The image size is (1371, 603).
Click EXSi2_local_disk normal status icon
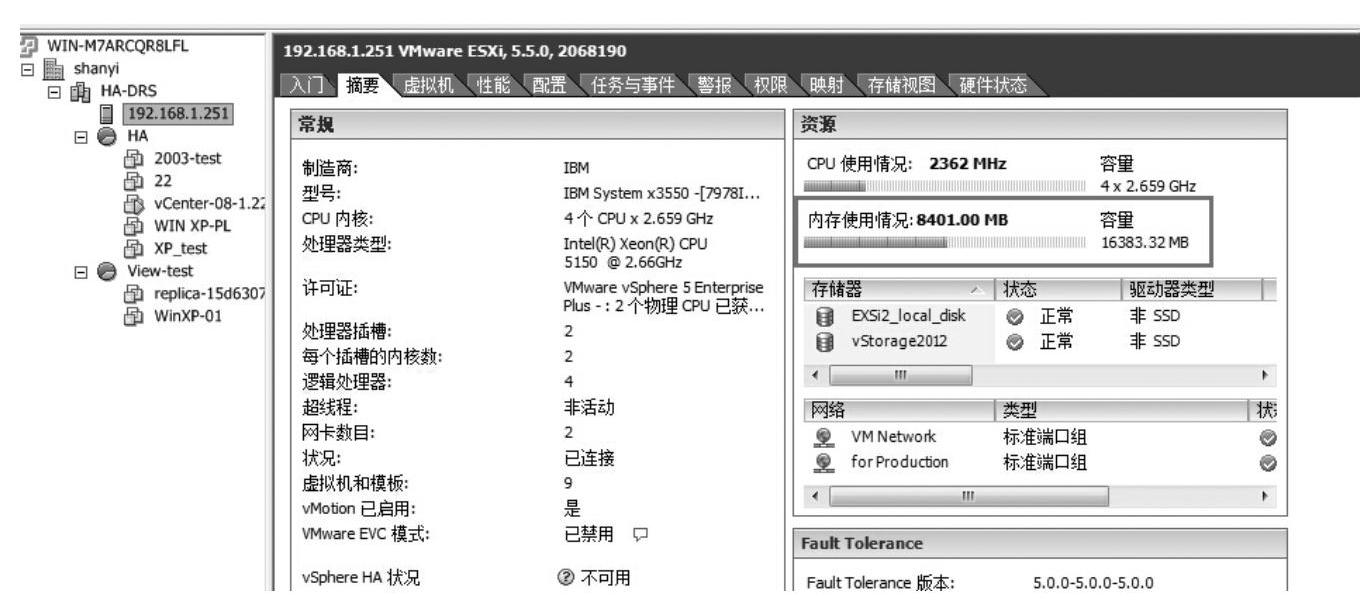[x=1014, y=316]
